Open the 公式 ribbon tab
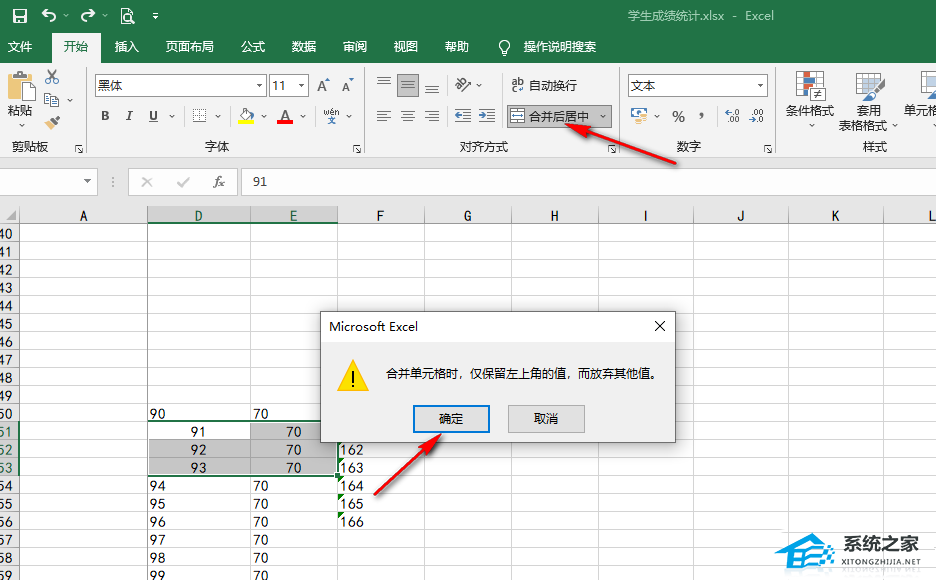The image size is (936, 580). pos(253,47)
